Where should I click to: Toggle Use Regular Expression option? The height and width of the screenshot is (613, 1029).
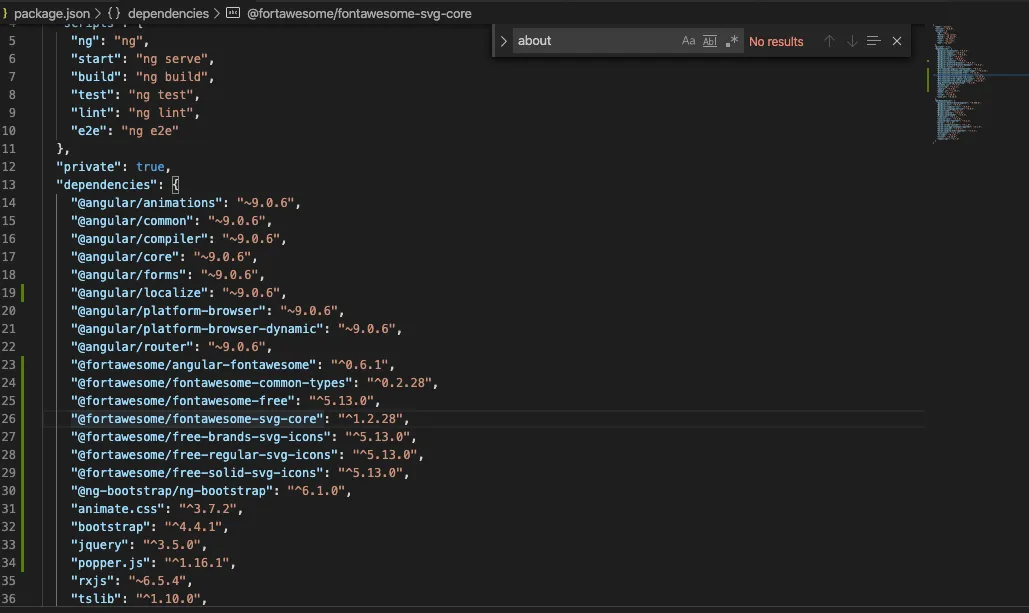[x=732, y=41]
